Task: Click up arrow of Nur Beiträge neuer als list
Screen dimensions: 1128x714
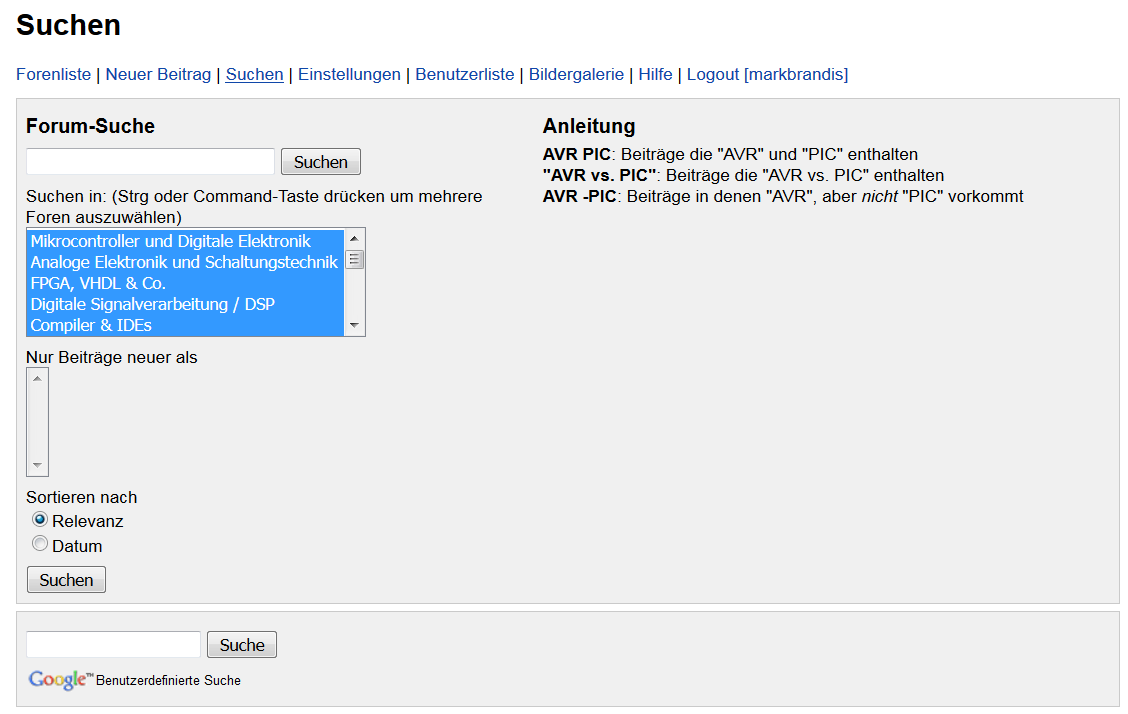Action: coord(37,378)
